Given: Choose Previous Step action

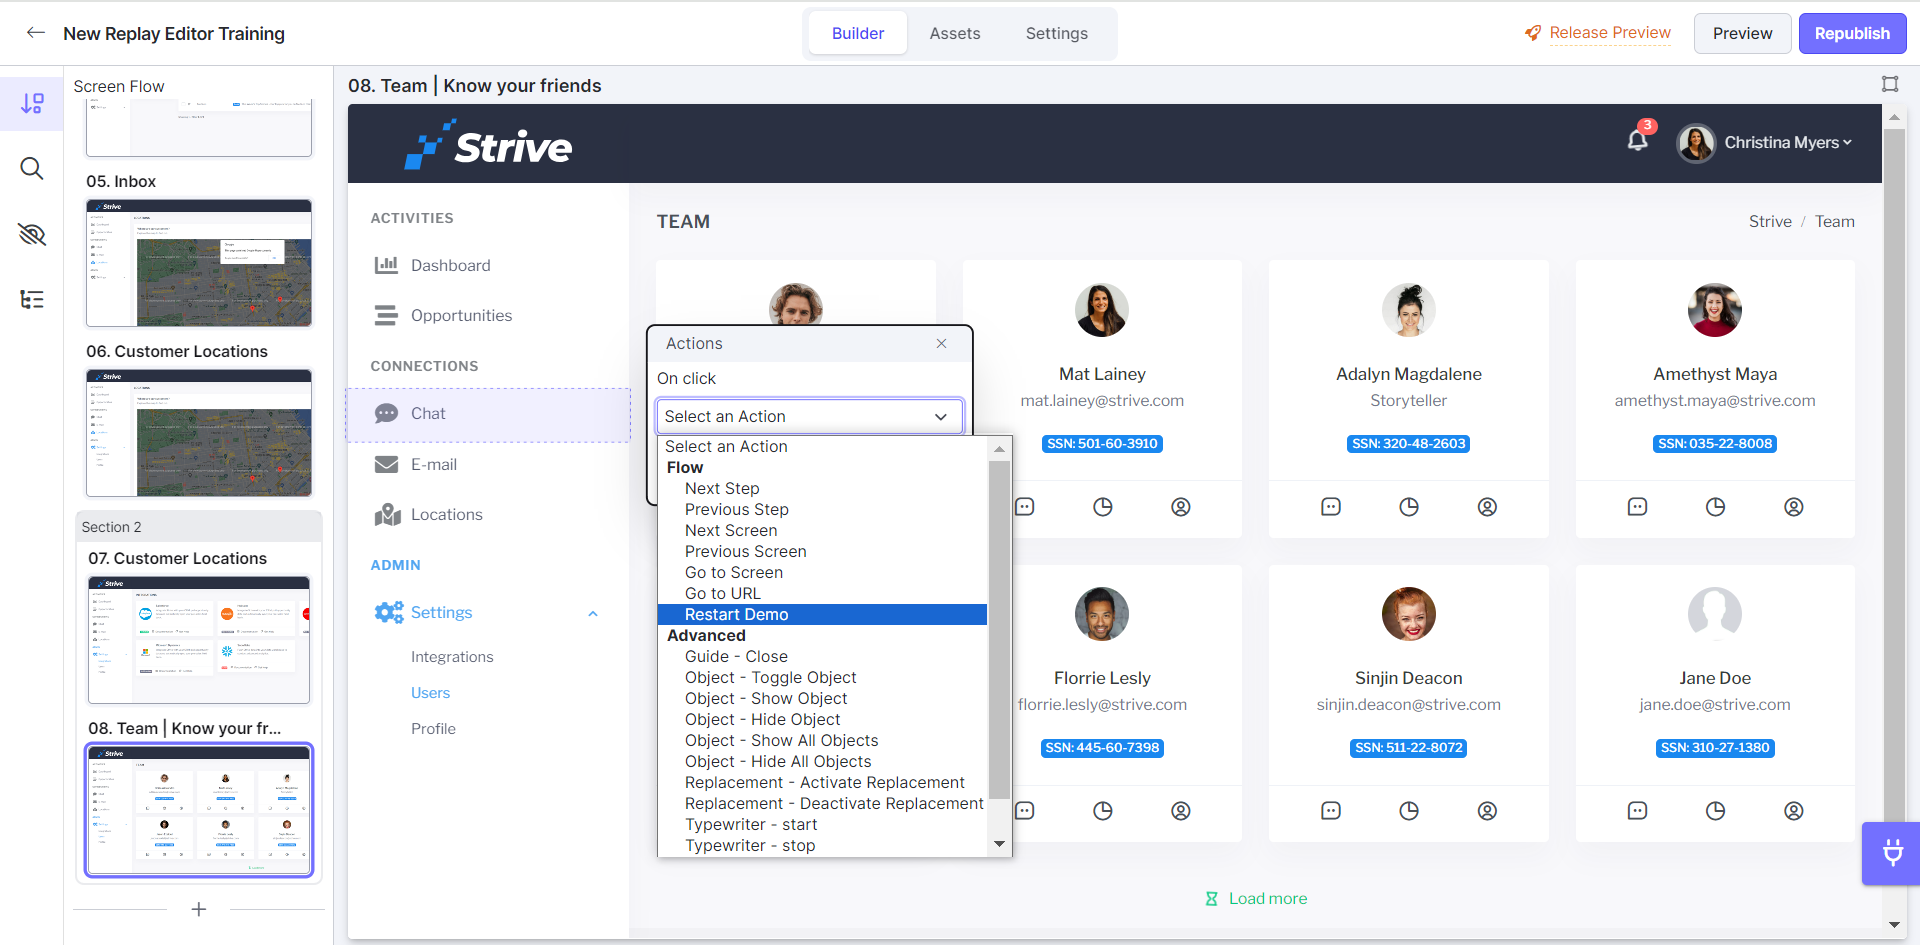Looking at the screenshot, I should 737,509.
